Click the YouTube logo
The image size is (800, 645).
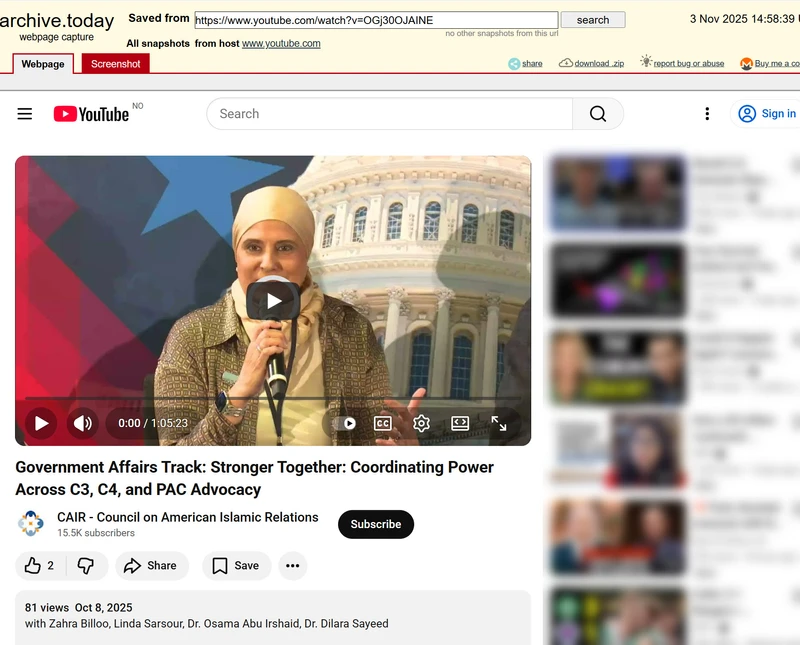click(91, 114)
